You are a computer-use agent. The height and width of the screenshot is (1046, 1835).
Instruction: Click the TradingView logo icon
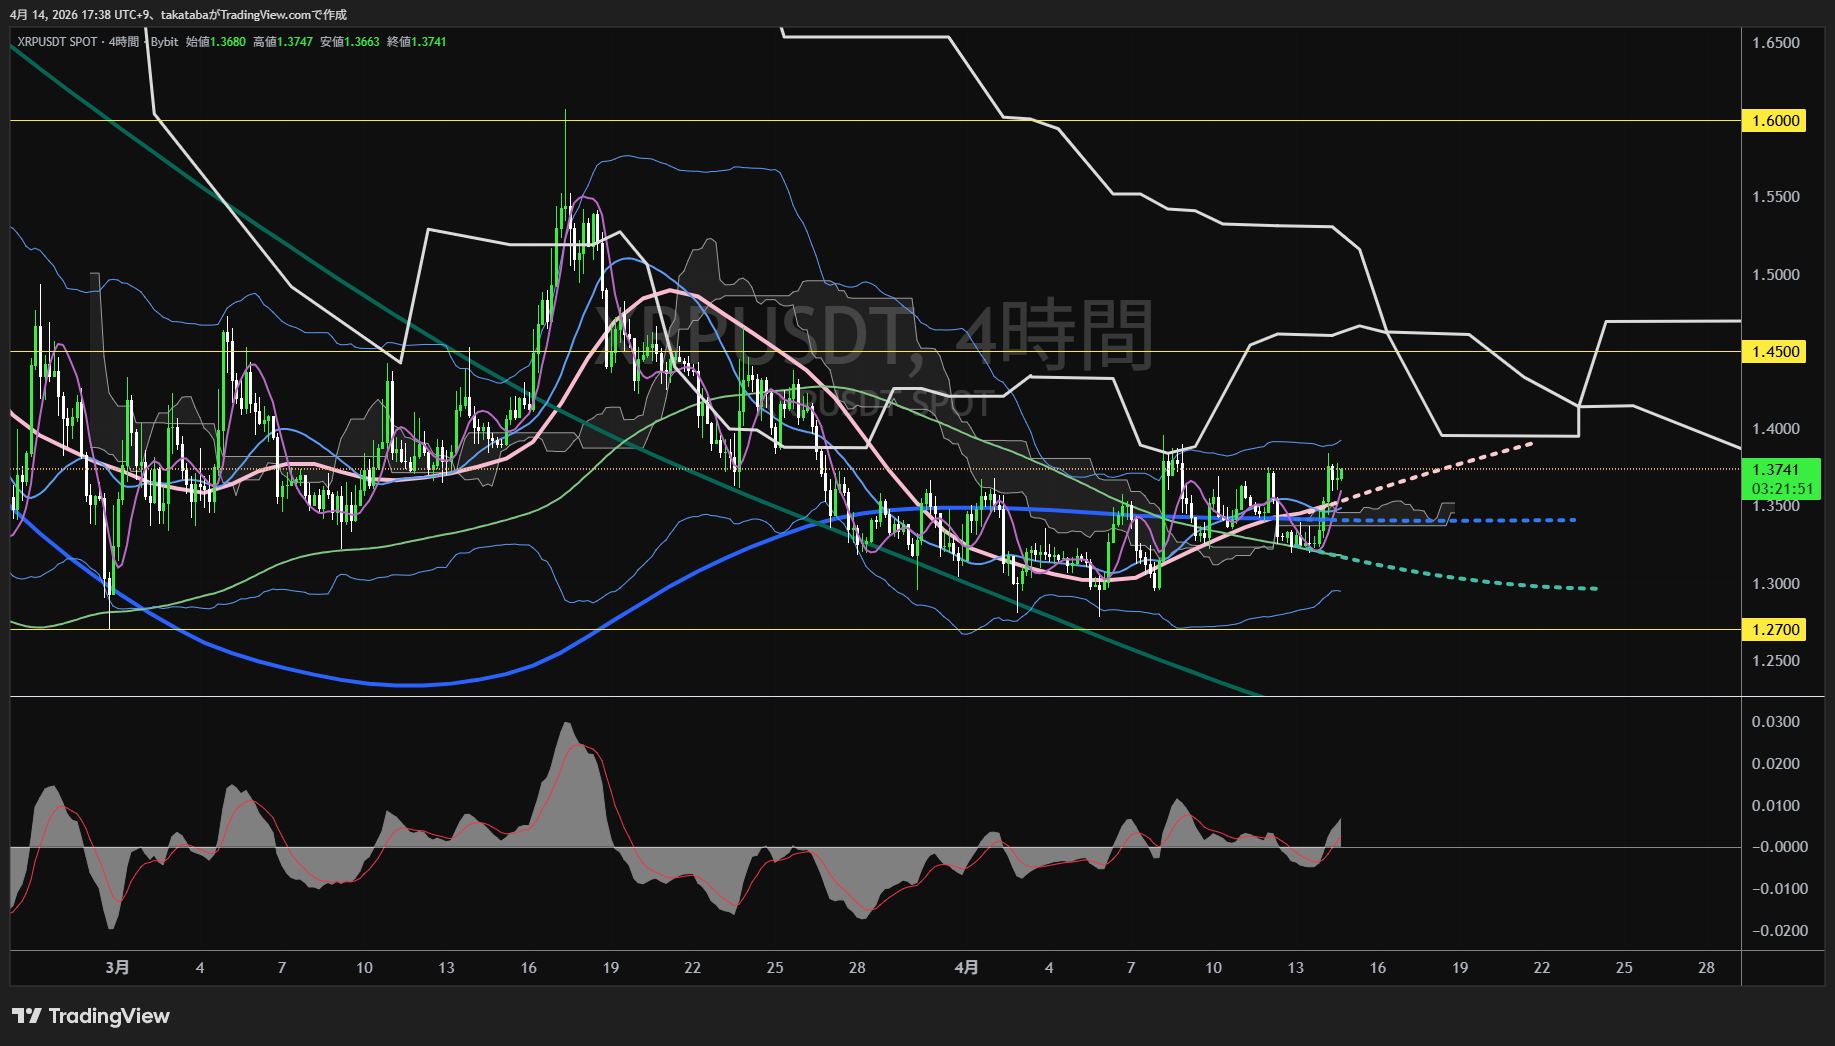coord(27,1016)
